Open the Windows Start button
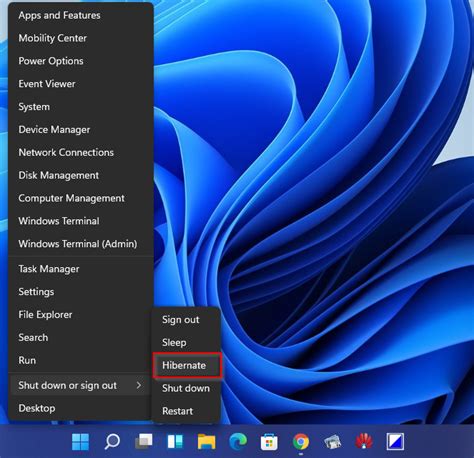The image size is (474, 458). (80, 442)
